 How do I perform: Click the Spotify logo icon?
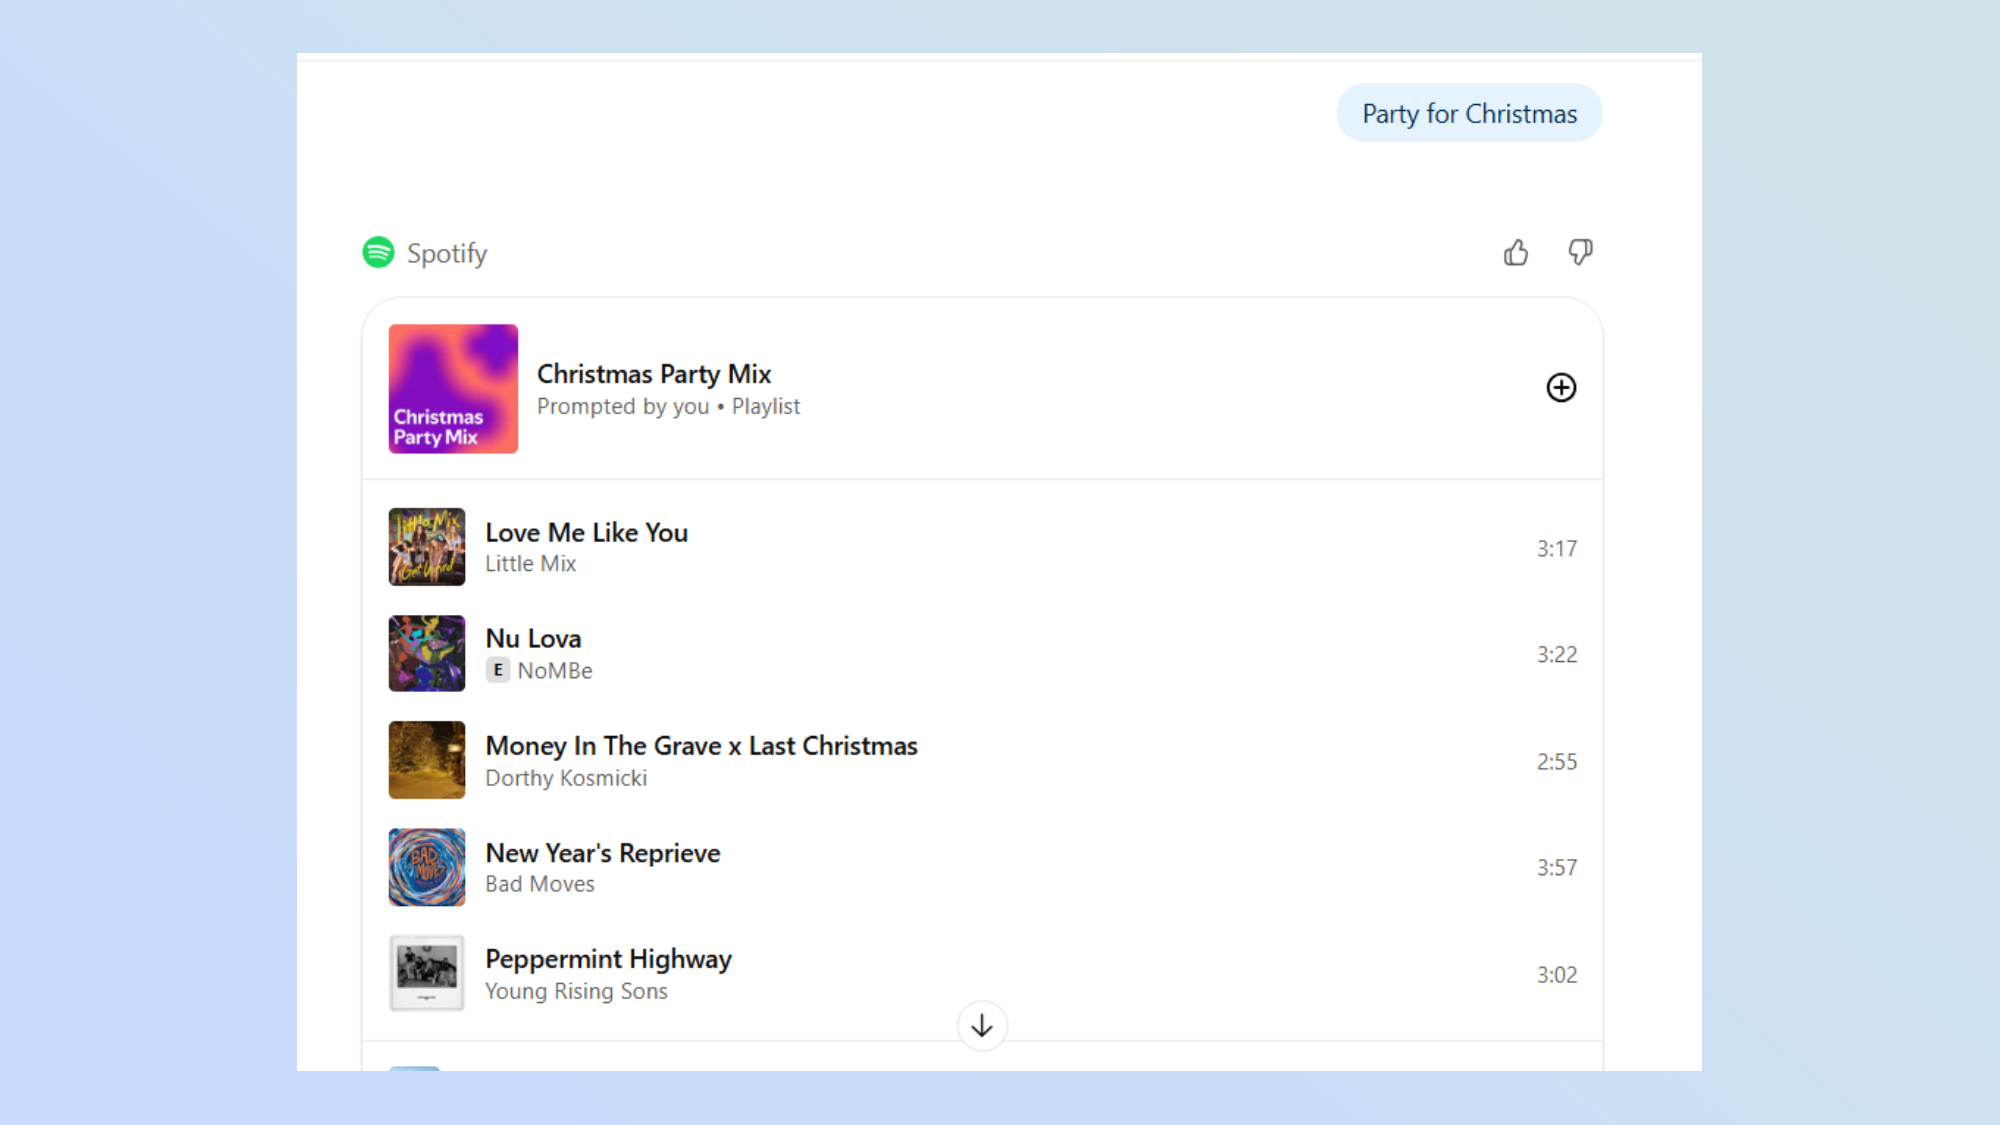click(x=378, y=254)
